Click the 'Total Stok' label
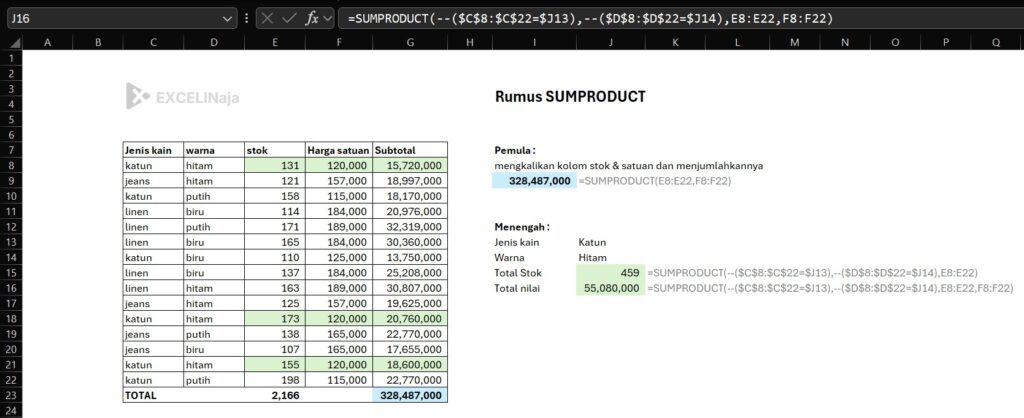1024x418 pixels. tap(518, 273)
